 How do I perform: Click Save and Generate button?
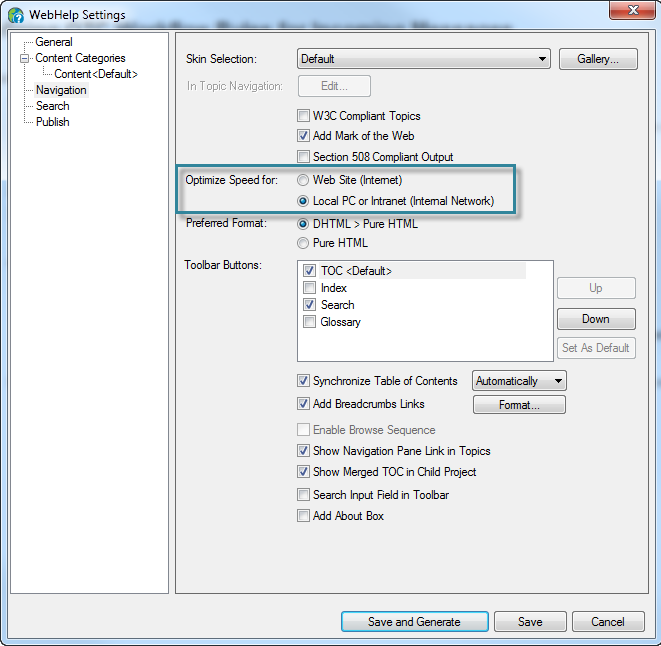point(414,622)
